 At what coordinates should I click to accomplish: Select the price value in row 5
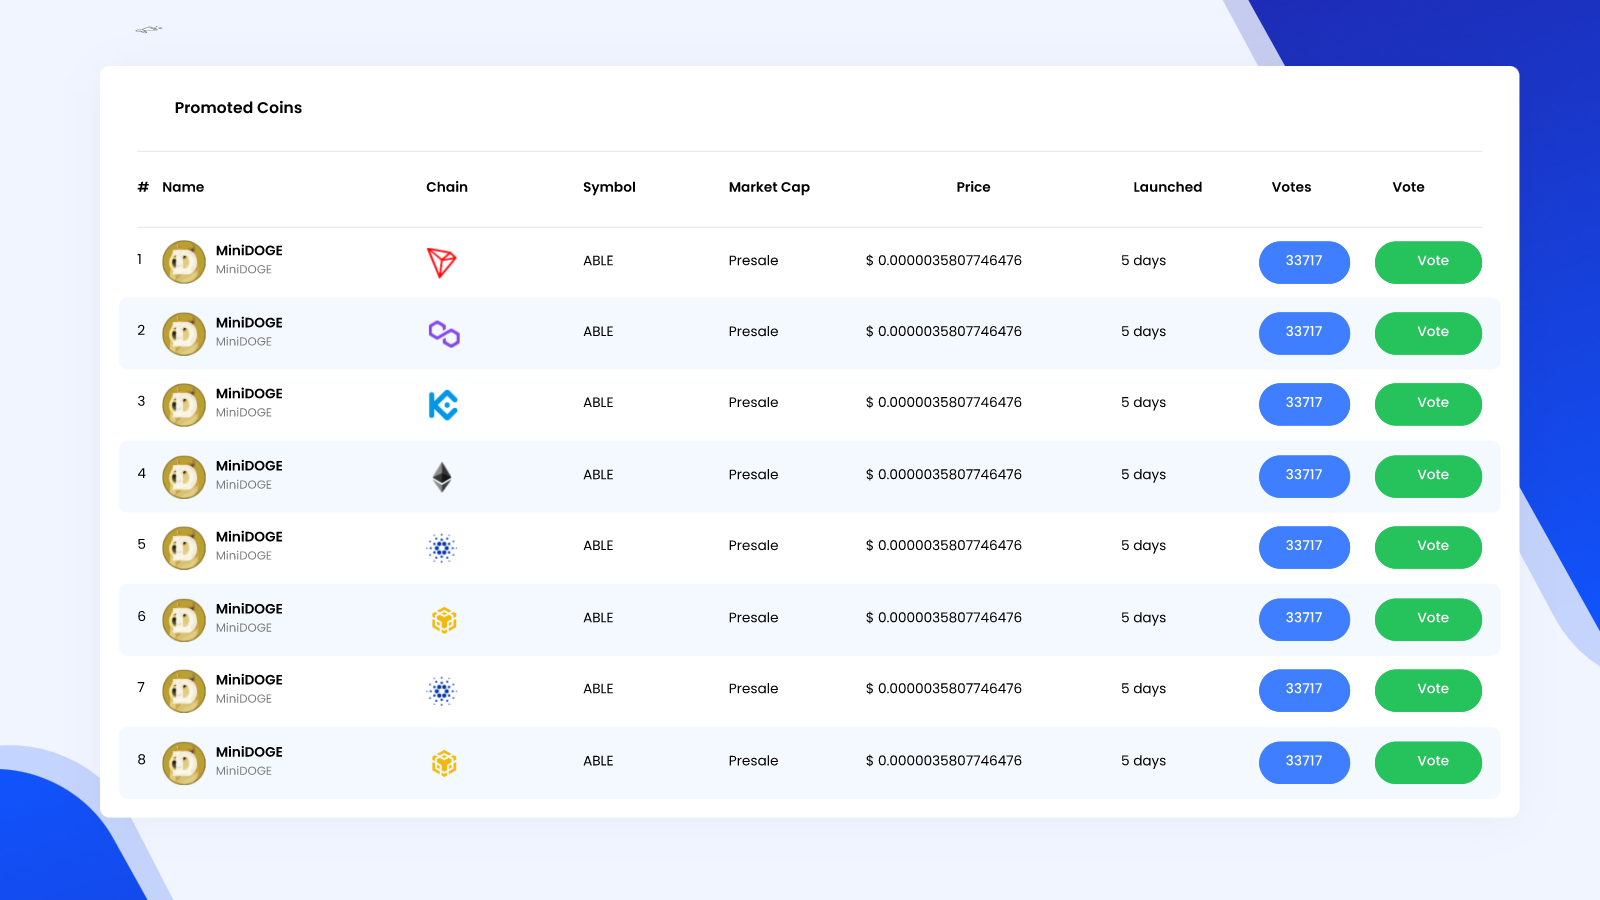943,546
